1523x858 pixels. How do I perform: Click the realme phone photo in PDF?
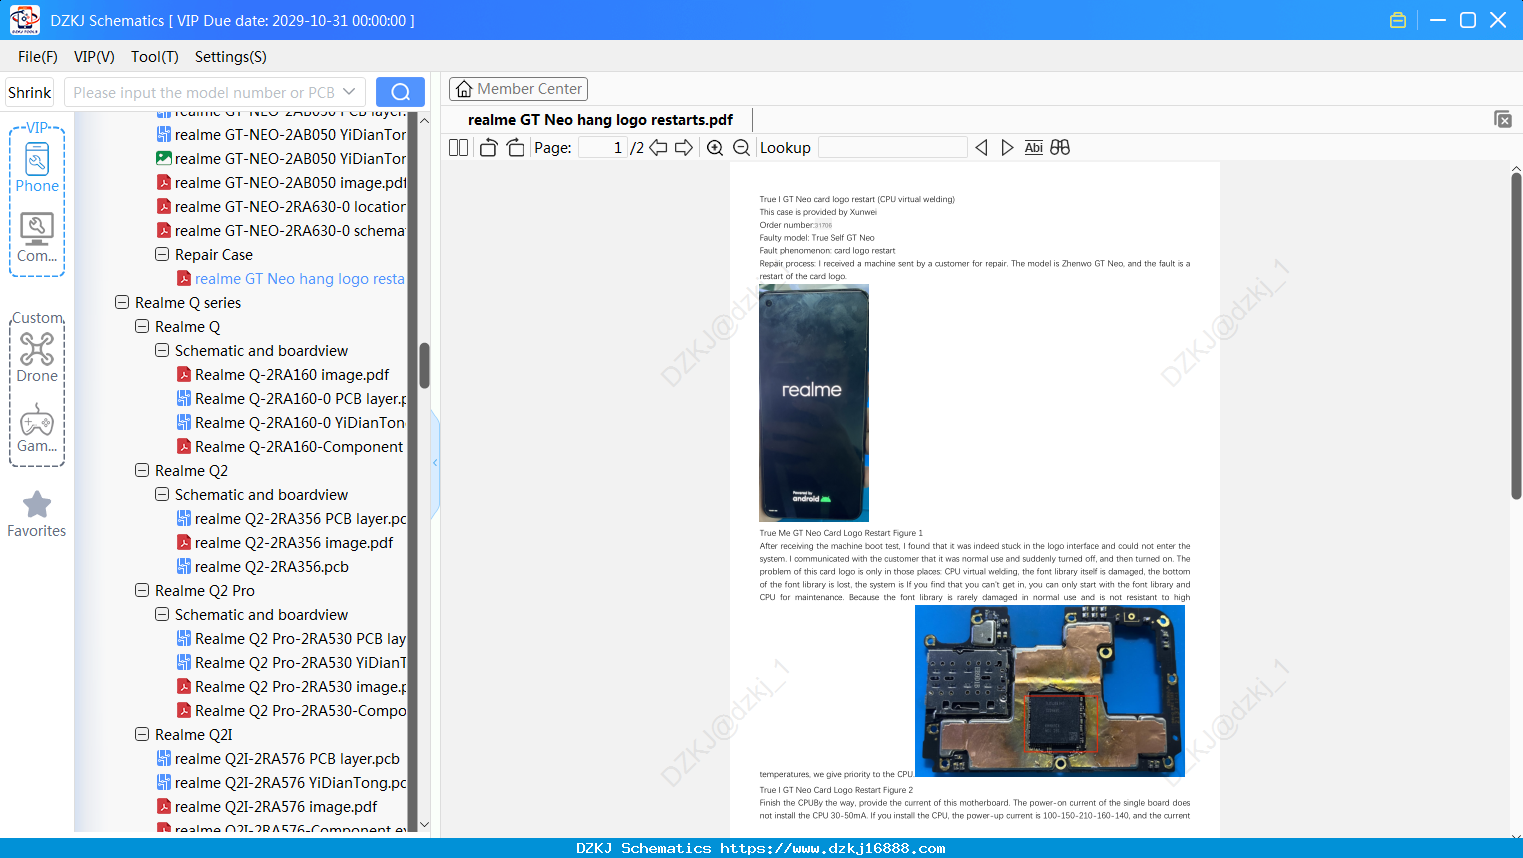(814, 403)
